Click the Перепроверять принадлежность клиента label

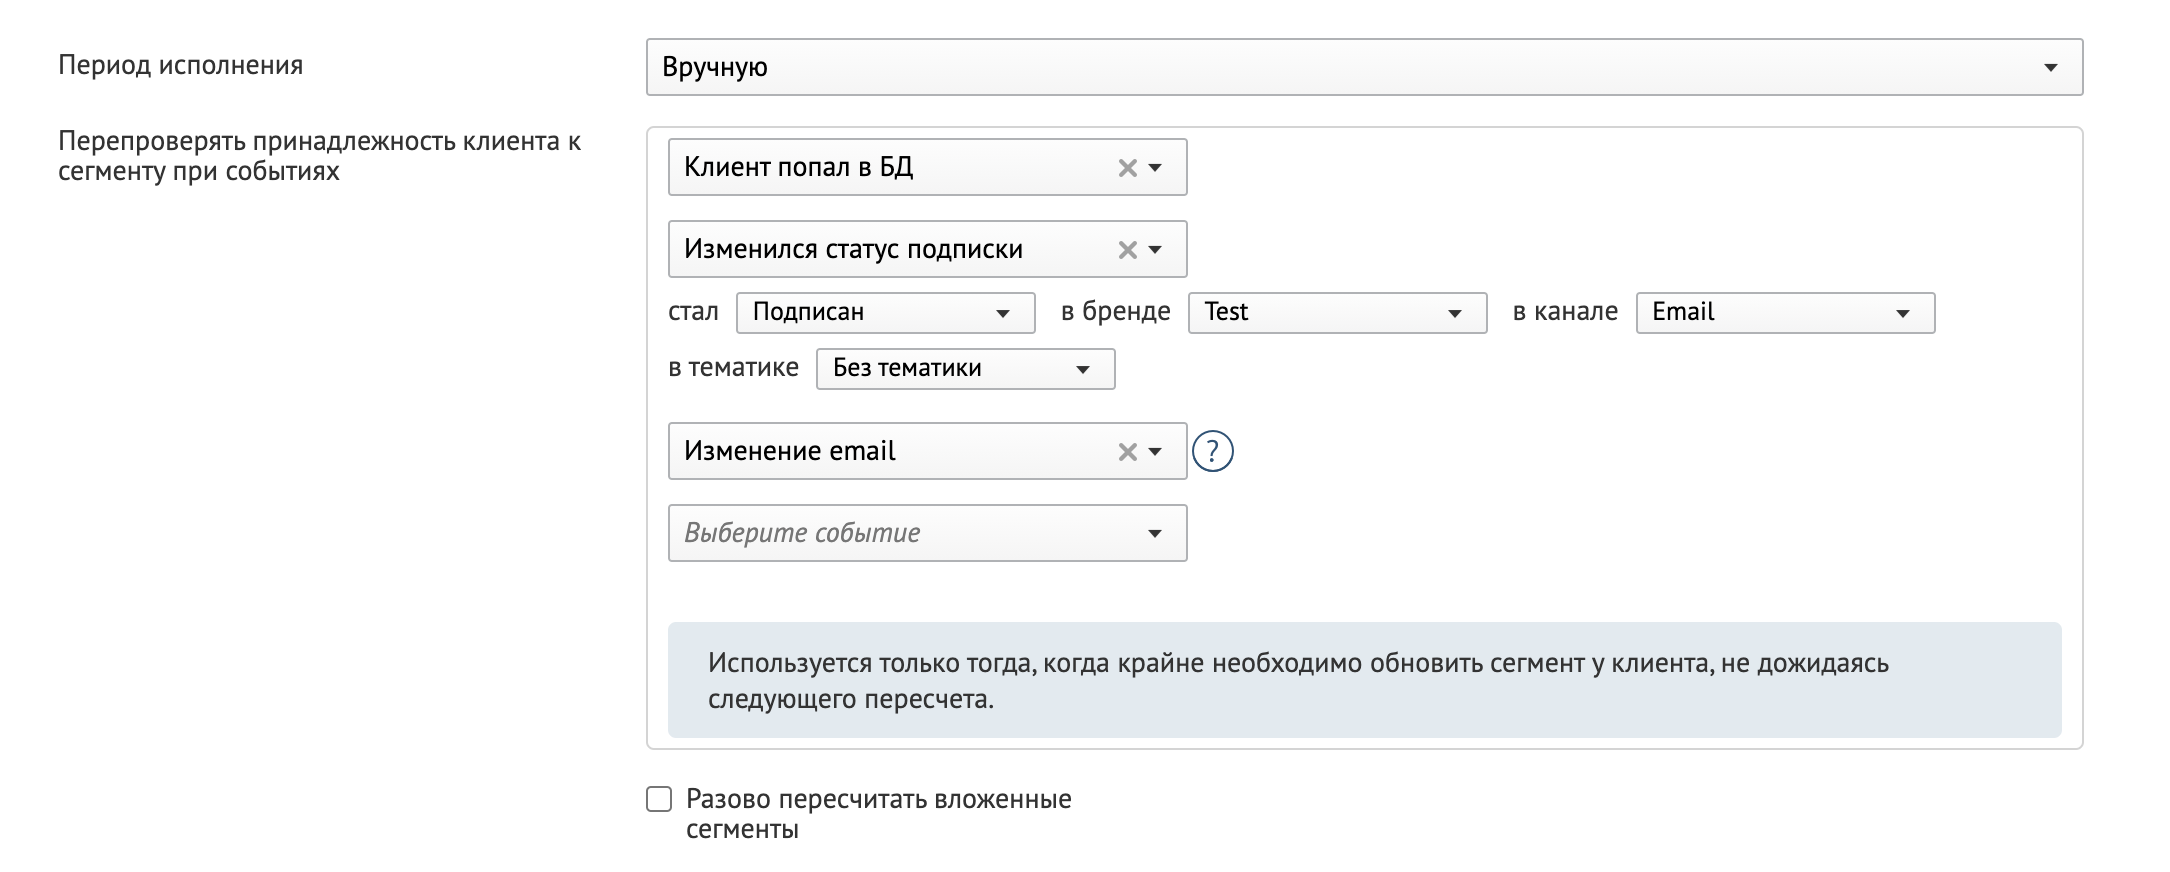pos(320,156)
